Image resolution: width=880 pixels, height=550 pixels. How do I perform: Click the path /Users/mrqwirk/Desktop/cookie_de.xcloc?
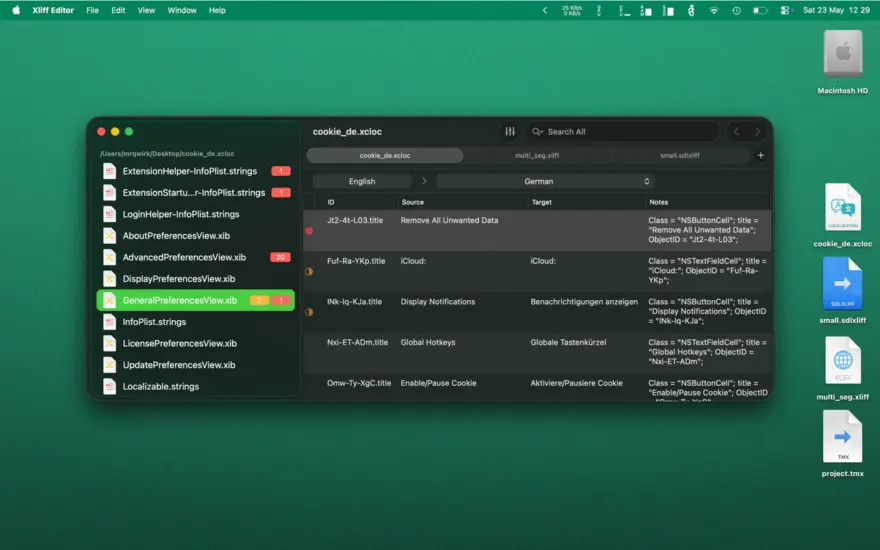click(167, 153)
